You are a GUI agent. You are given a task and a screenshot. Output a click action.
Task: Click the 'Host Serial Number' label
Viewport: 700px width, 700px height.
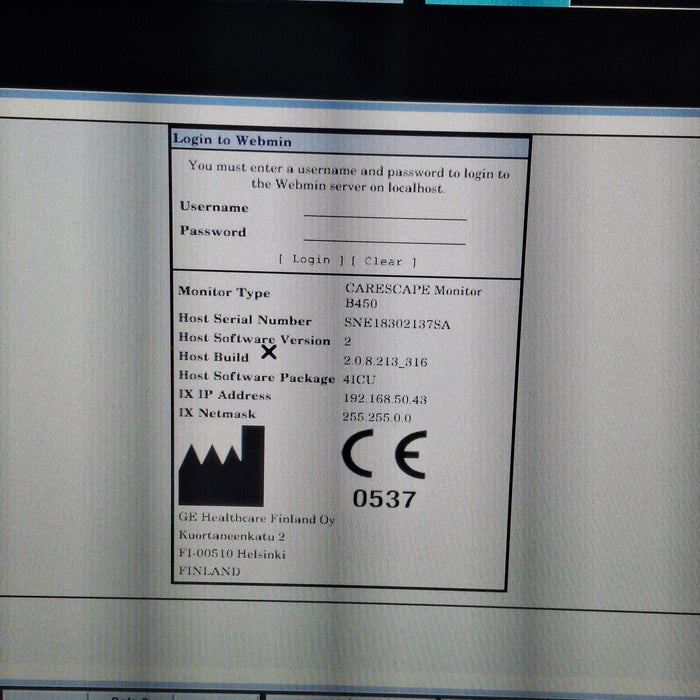(245, 320)
